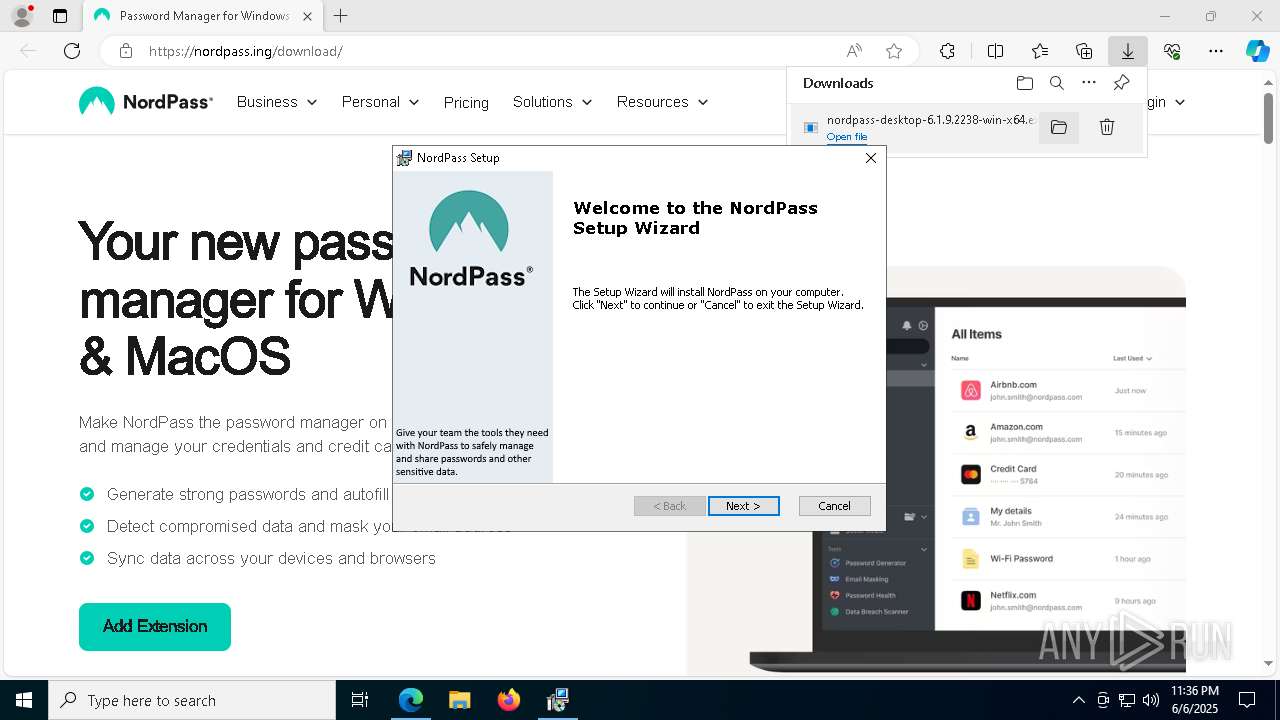The width and height of the screenshot is (1280, 720).
Task: Show nordpass download in folder
Action: tap(1059, 127)
